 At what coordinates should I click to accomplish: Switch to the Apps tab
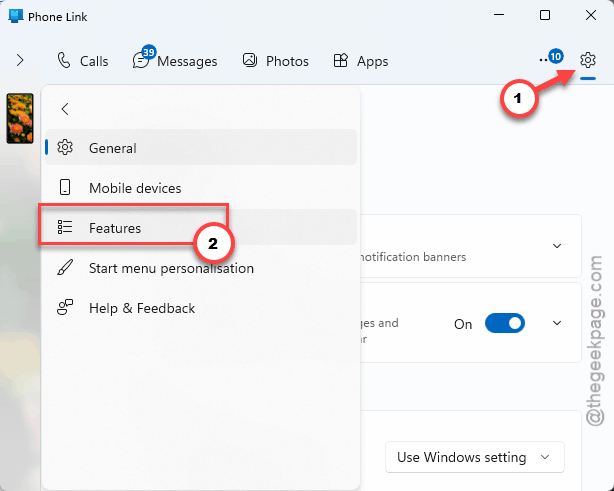[361, 61]
